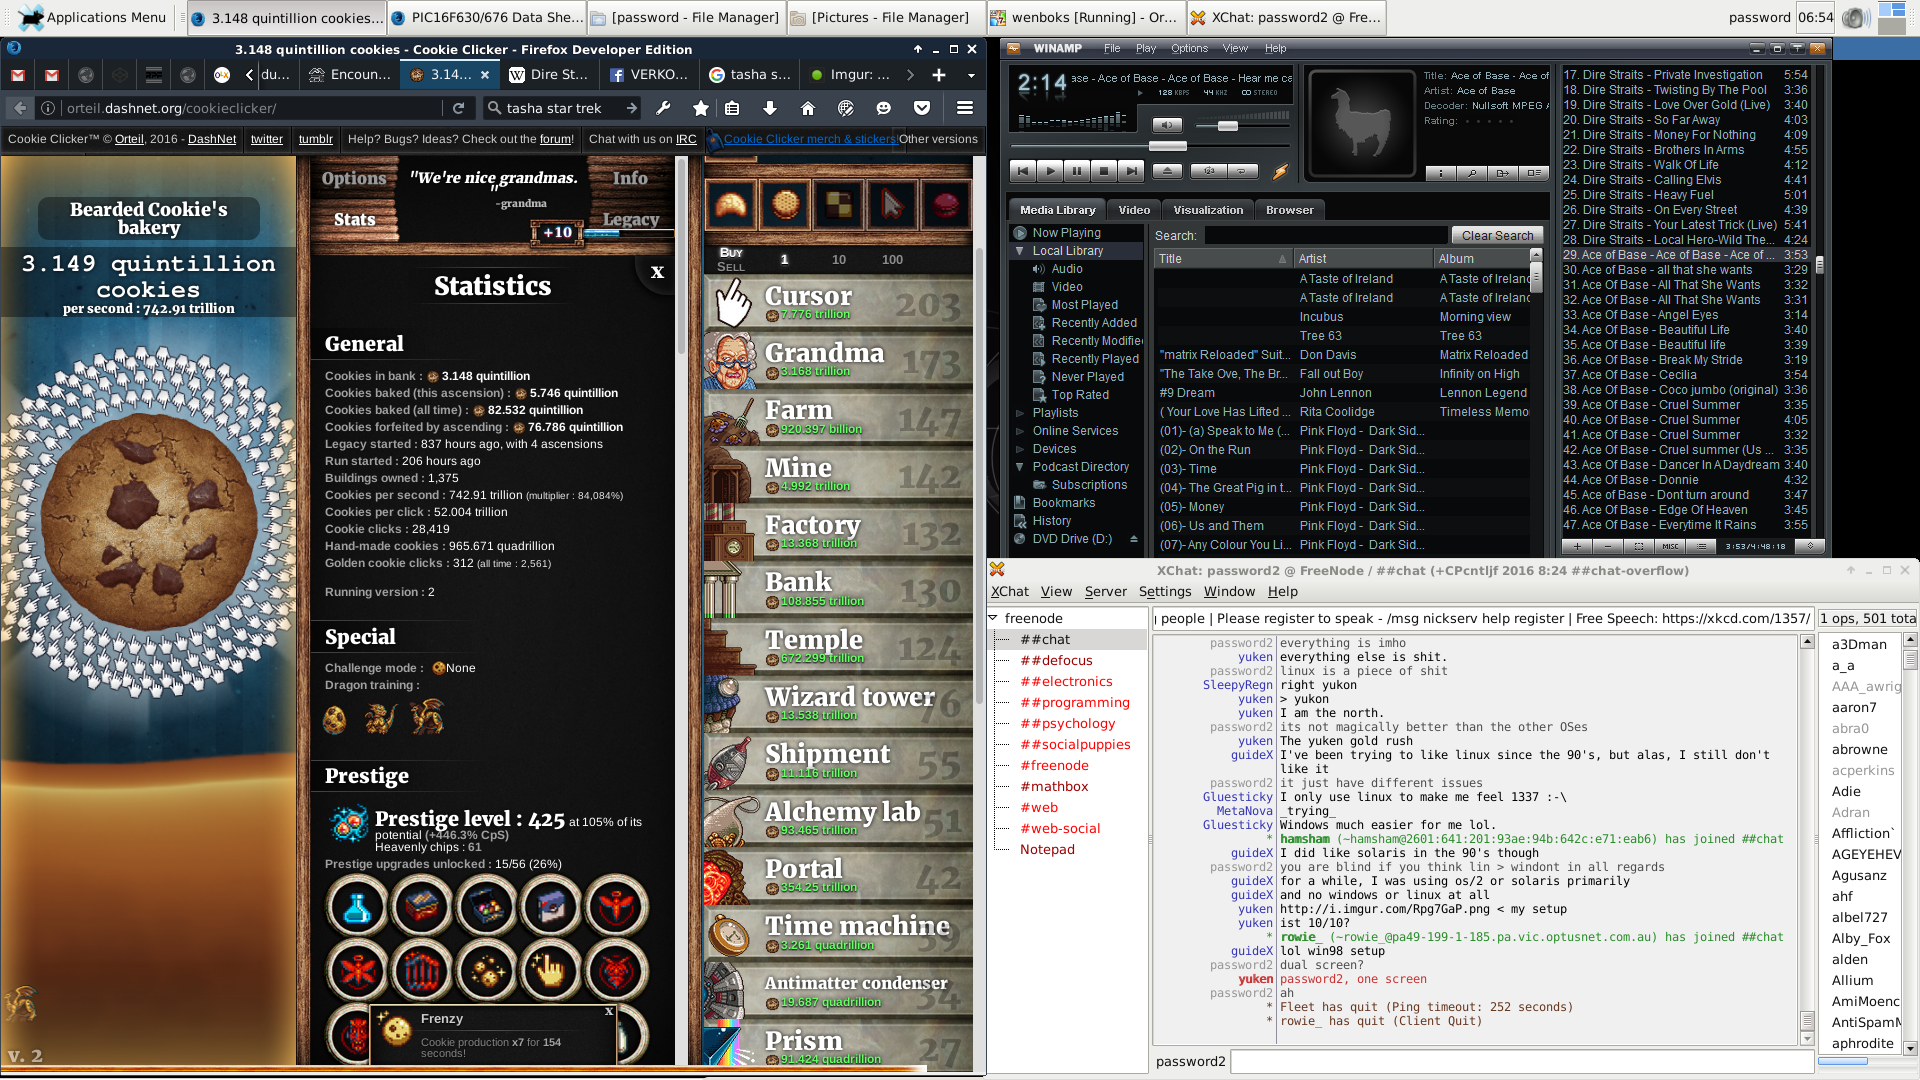Click Winamp previous track button
Viewport: 1920px width, 1080px height.
click(1022, 171)
